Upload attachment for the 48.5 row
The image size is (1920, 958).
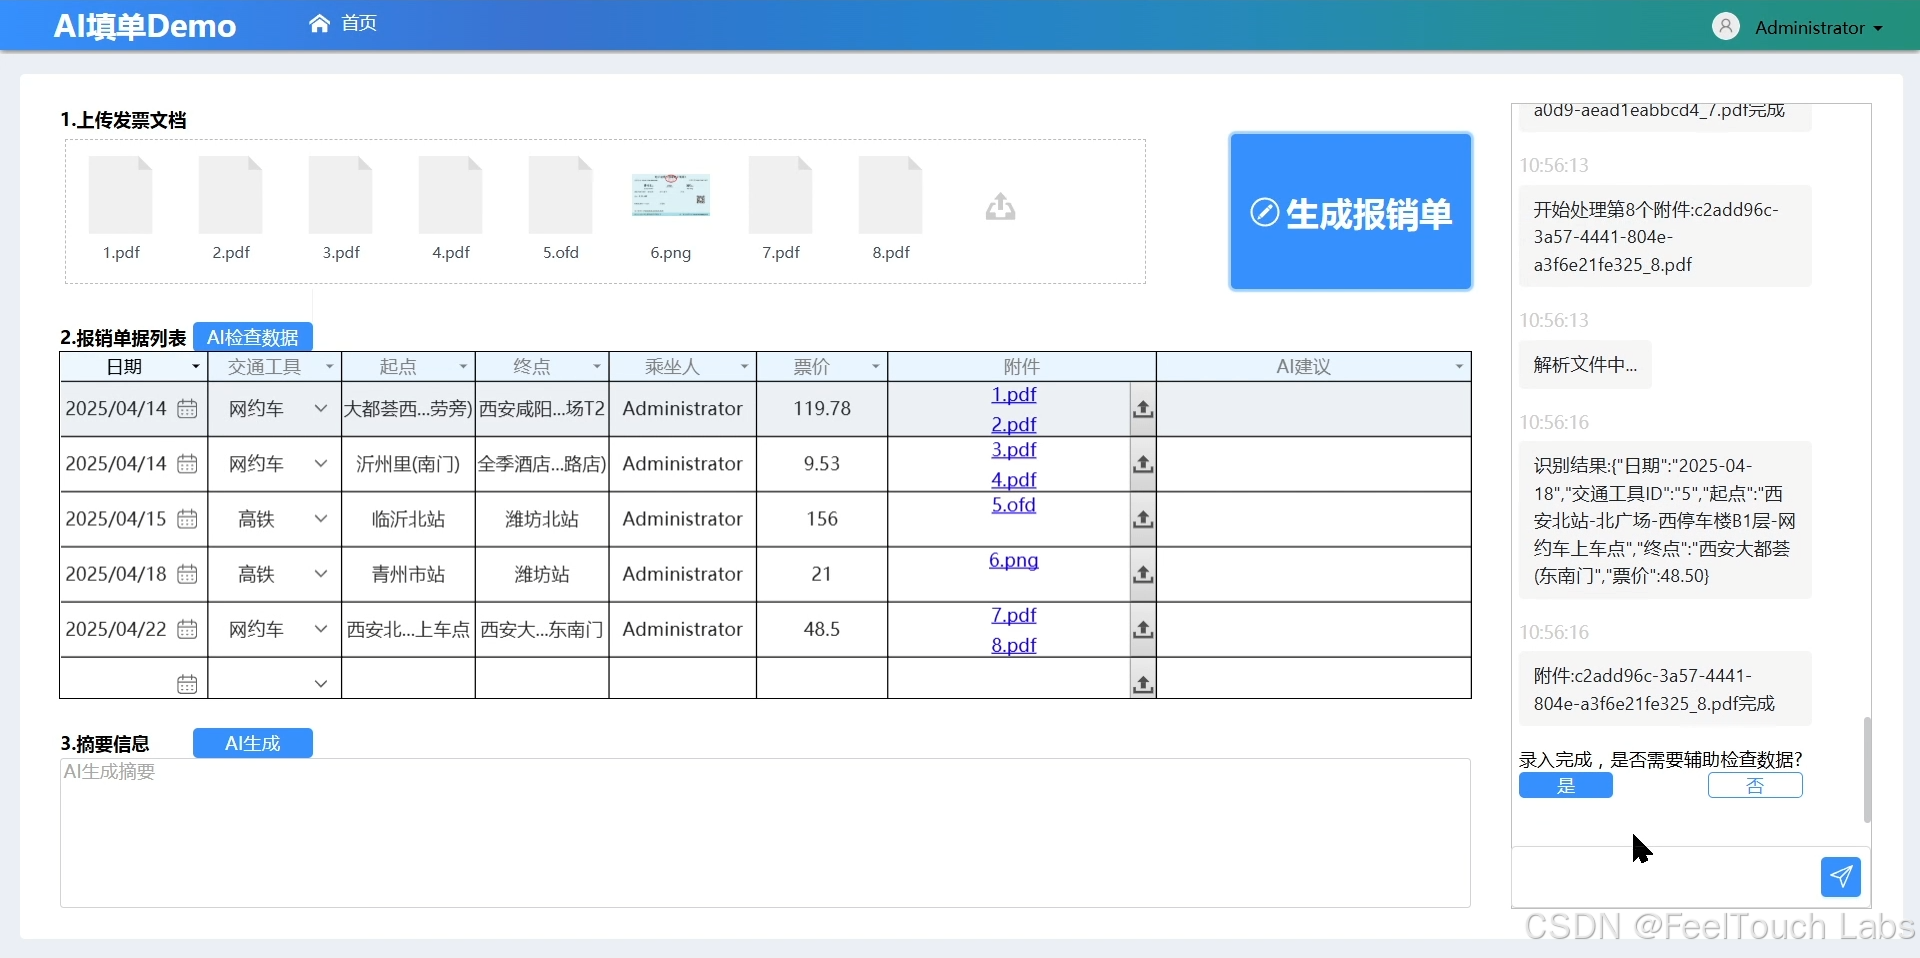click(1143, 629)
